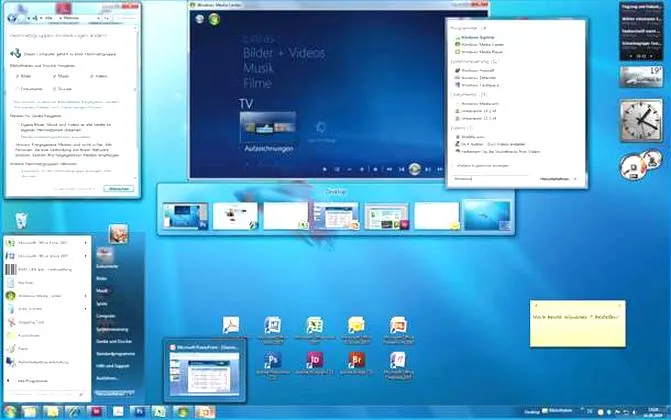
Task: Open Systemsteuerung from Start menu right pane
Action: pyautogui.click(x=112, y=327)
